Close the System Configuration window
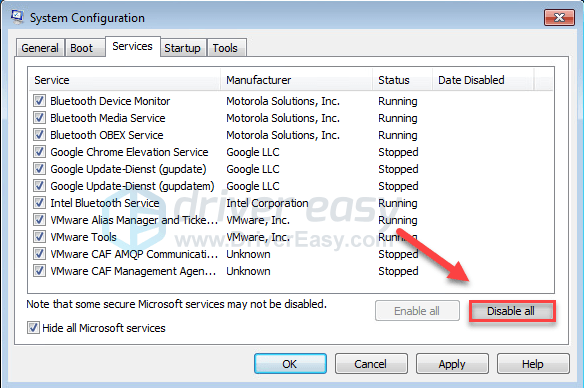 559,18
